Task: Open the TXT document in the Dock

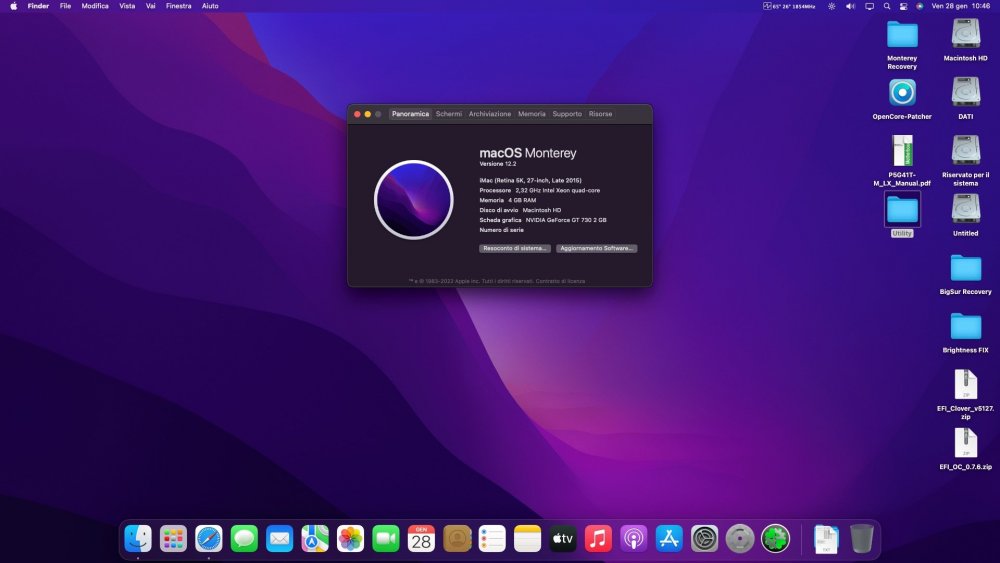Action: pyautogui.click(x=826, y=539)
